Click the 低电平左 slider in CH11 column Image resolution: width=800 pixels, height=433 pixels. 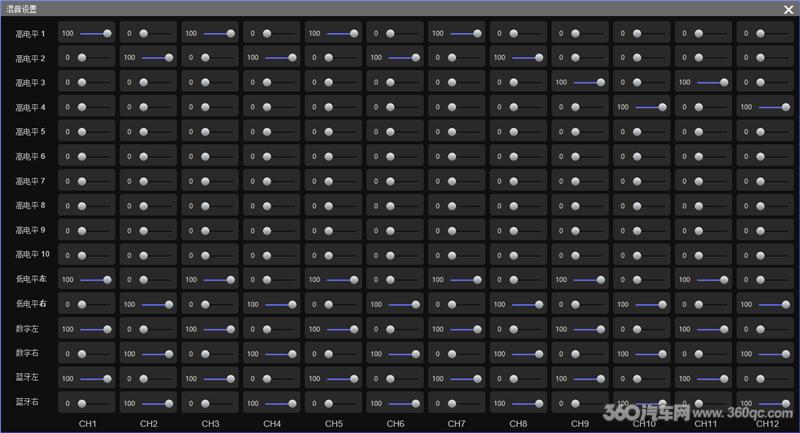[713, 279]
